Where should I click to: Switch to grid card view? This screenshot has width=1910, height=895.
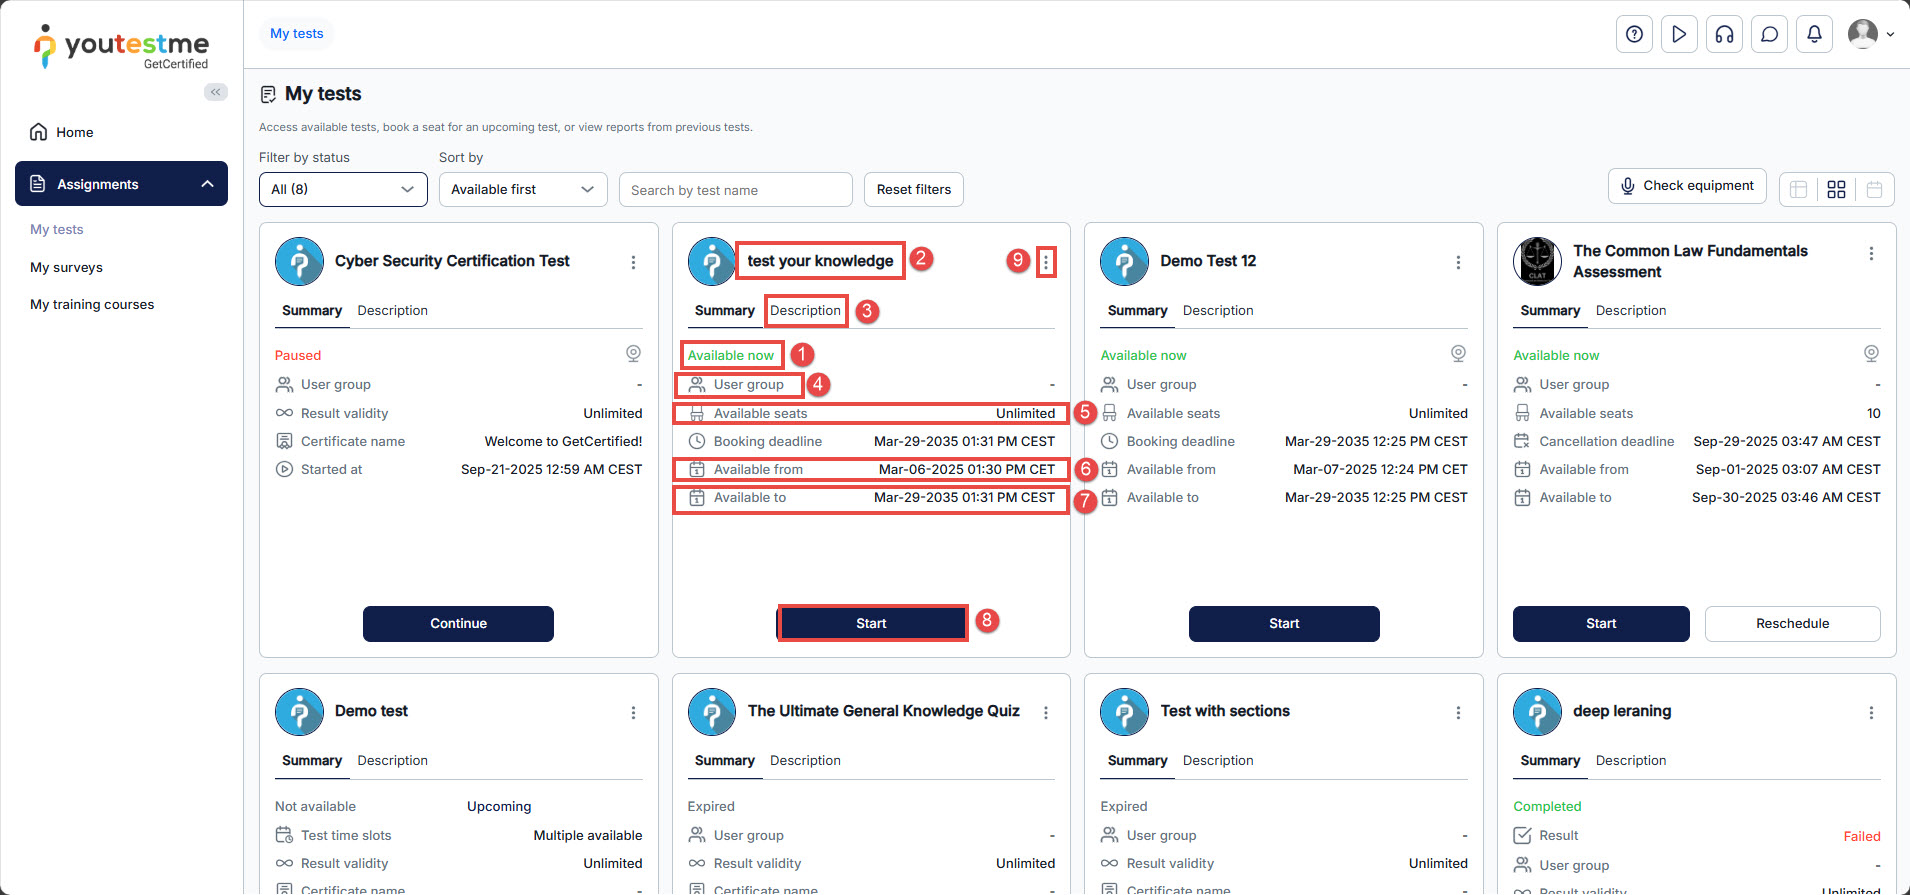(x=1836, y=190)
